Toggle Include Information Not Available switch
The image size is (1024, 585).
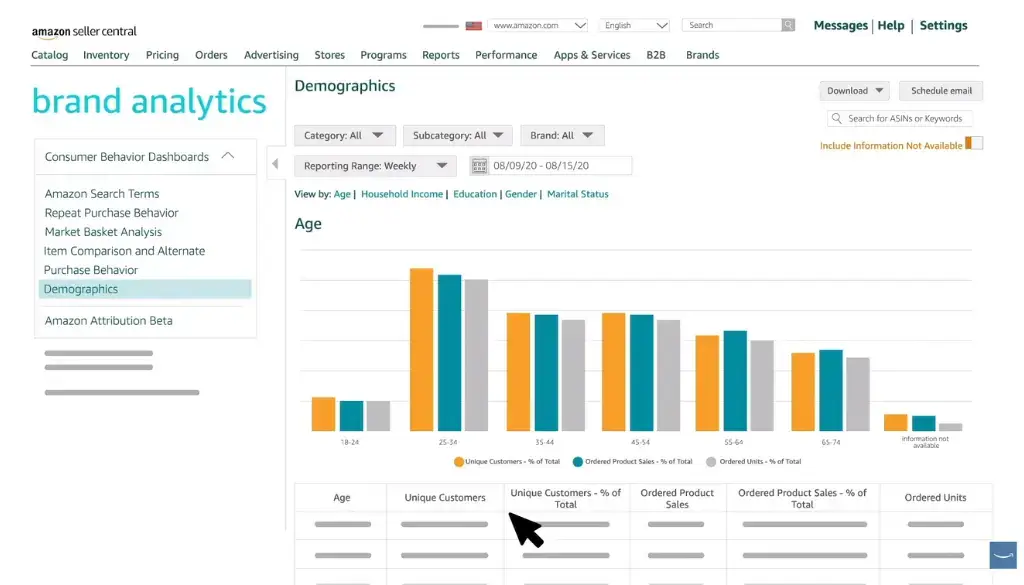[x=974, y=143]
